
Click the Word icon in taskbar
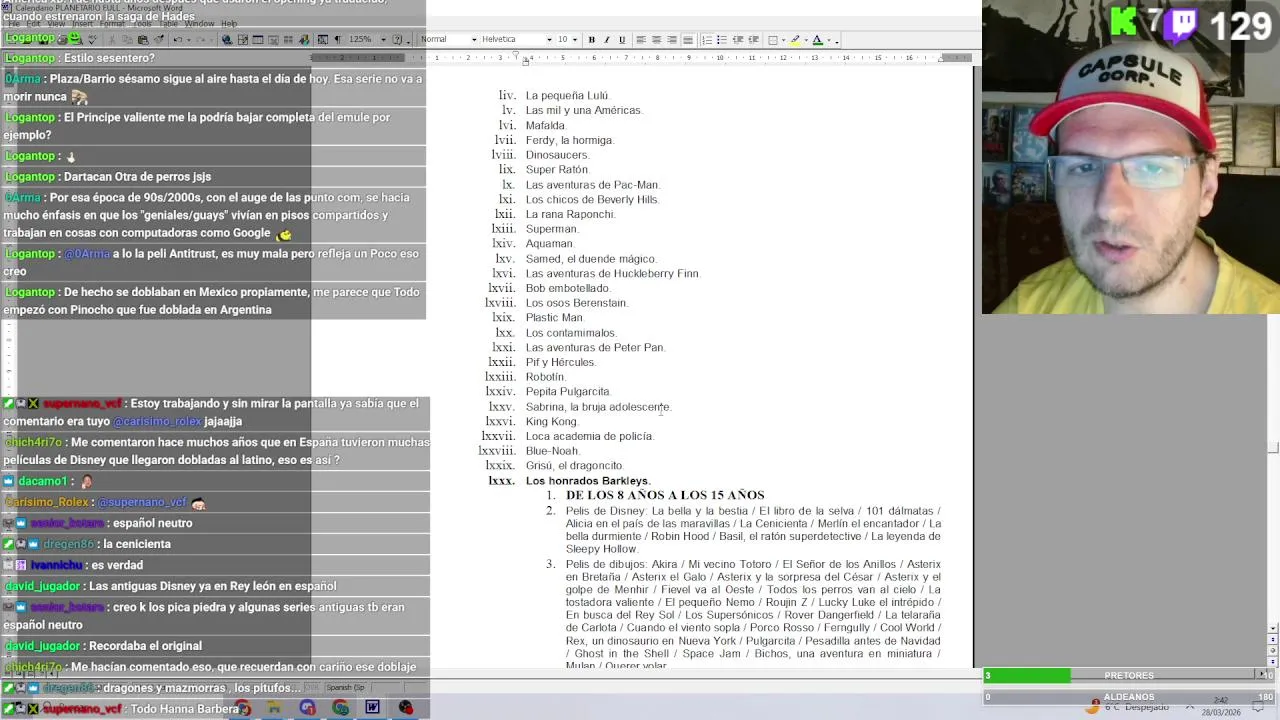[x=372, y=707]
